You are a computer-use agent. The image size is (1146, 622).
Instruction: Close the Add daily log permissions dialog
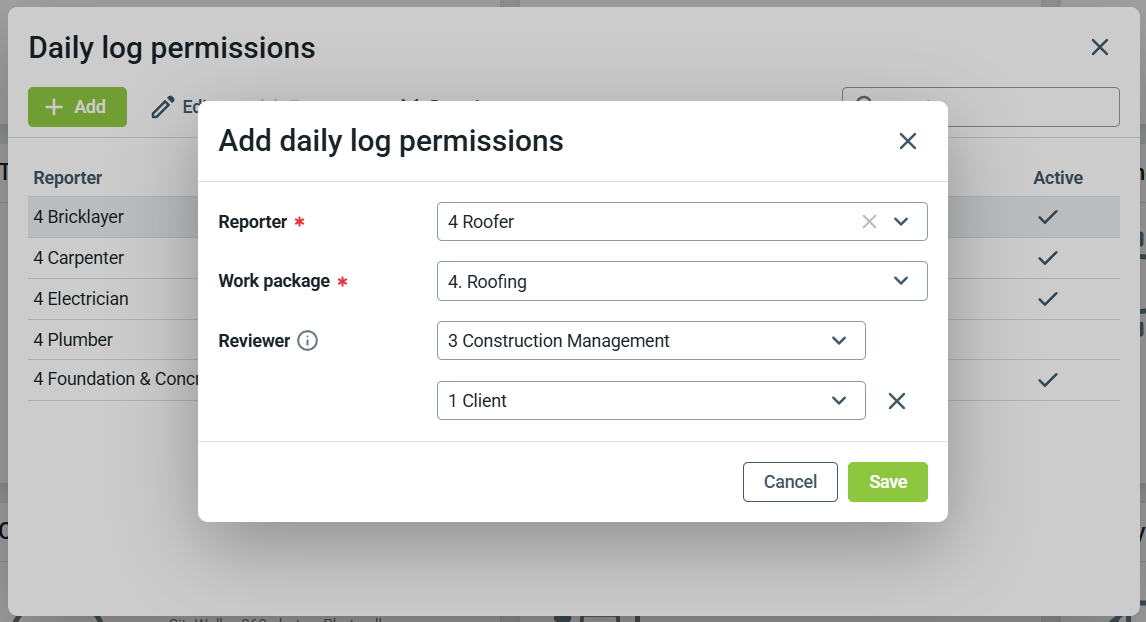[x=907, y=141]
